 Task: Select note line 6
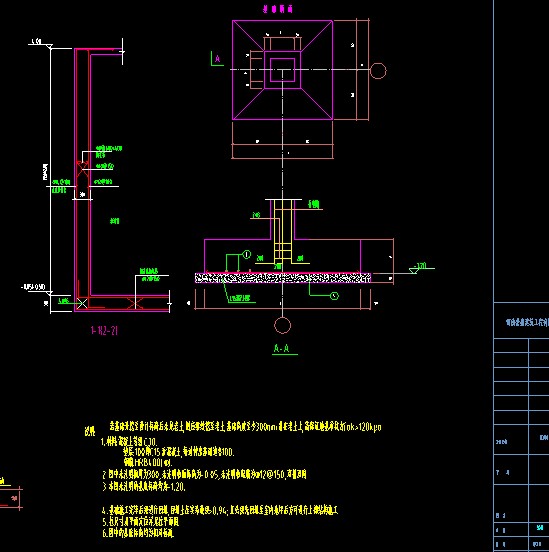(x=138, y=533)
